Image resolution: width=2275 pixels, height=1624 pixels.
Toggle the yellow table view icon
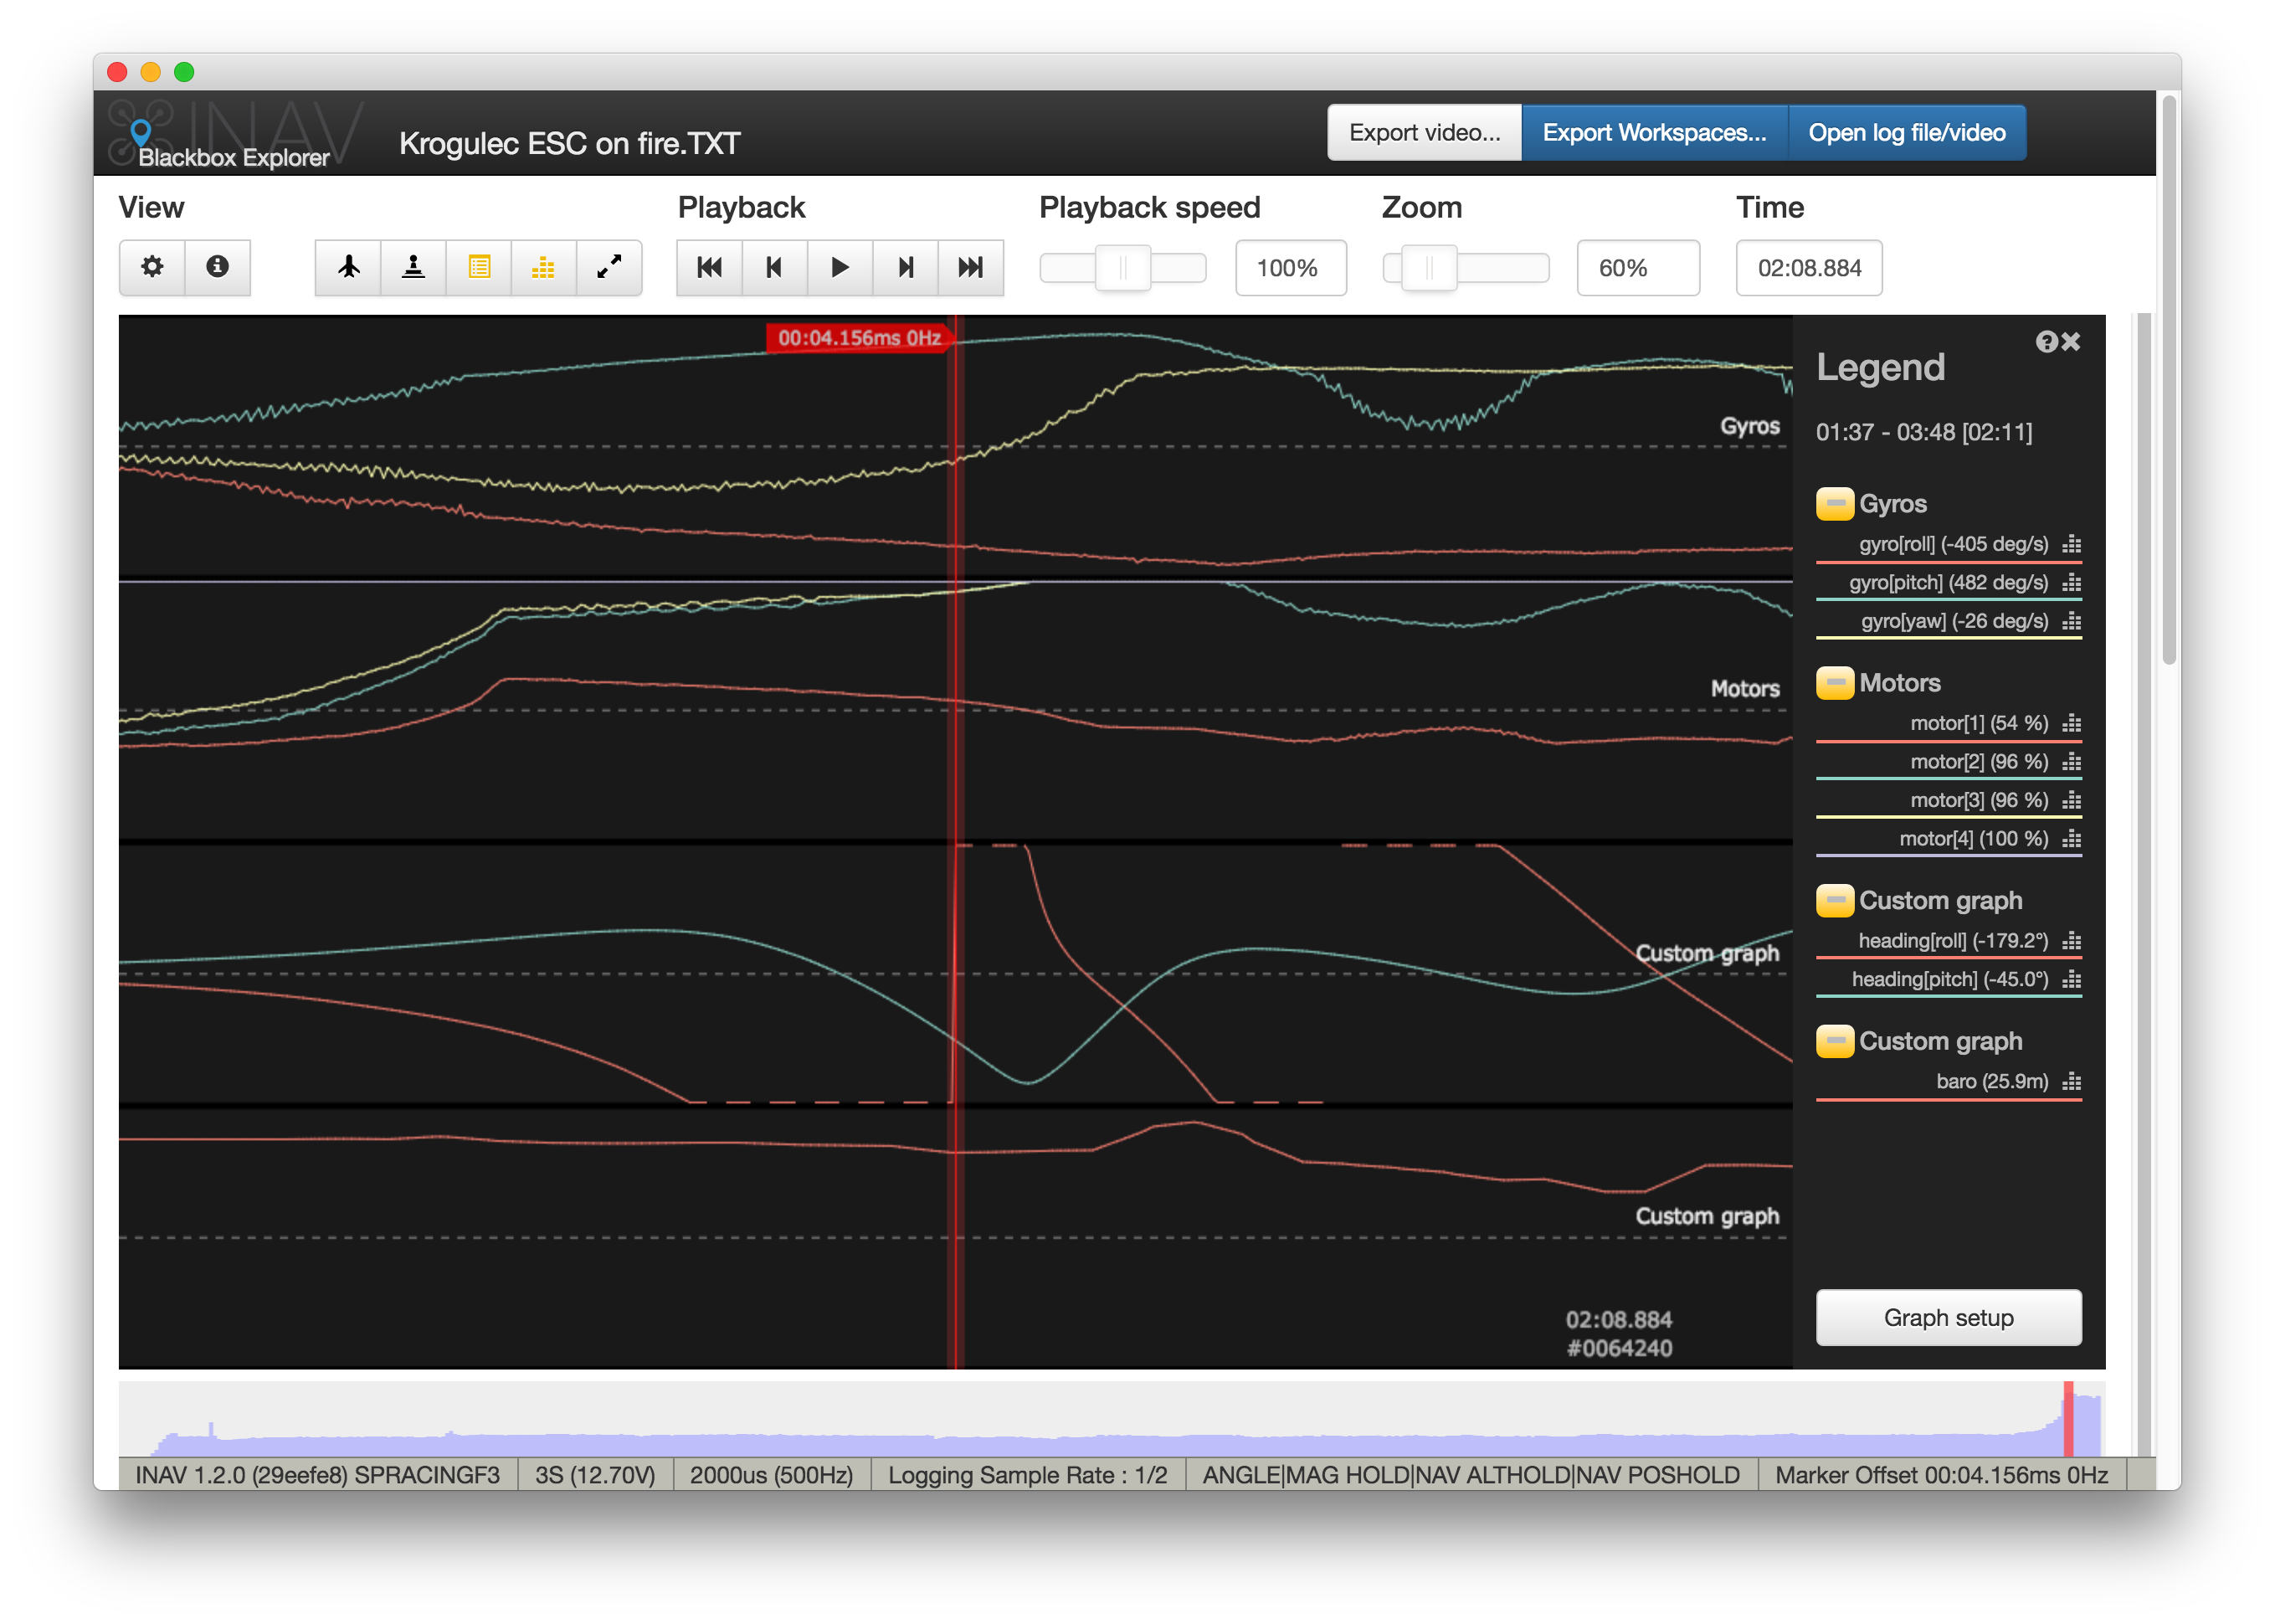(x=479, y=267)
